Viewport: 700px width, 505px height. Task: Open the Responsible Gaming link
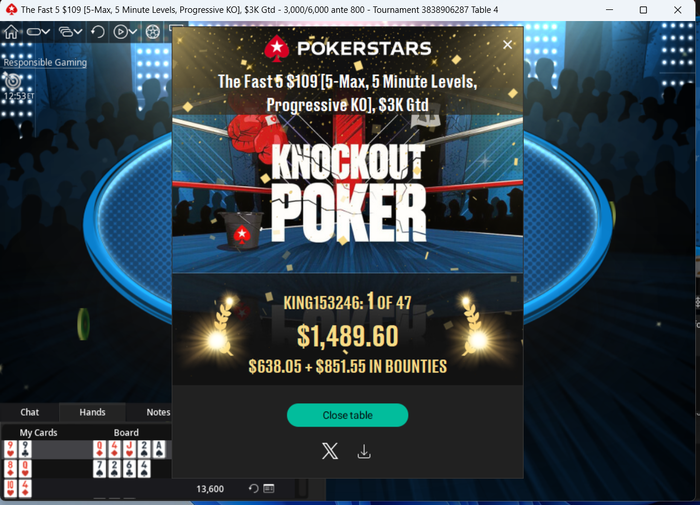45,63
